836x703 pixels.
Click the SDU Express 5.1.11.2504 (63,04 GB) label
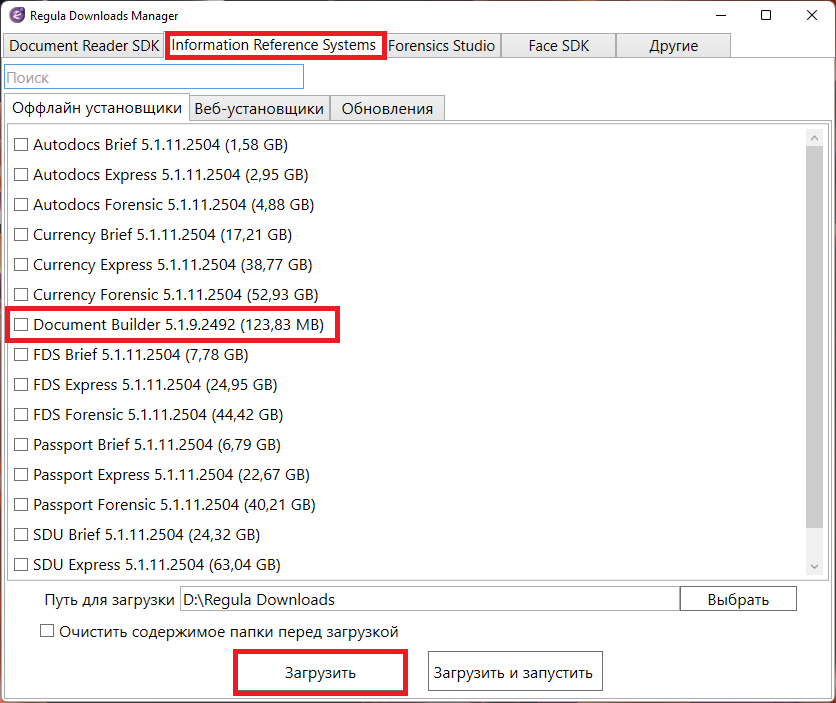157,564
